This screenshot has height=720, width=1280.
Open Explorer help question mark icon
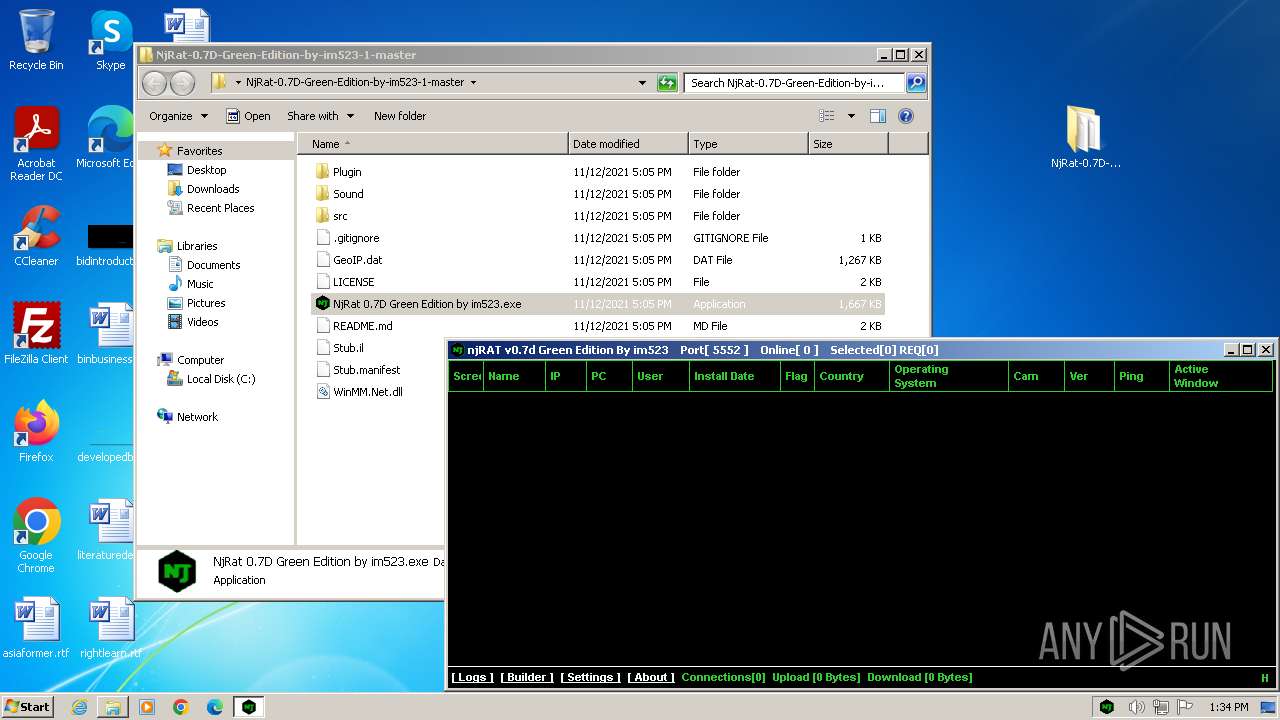pos(906,116)
